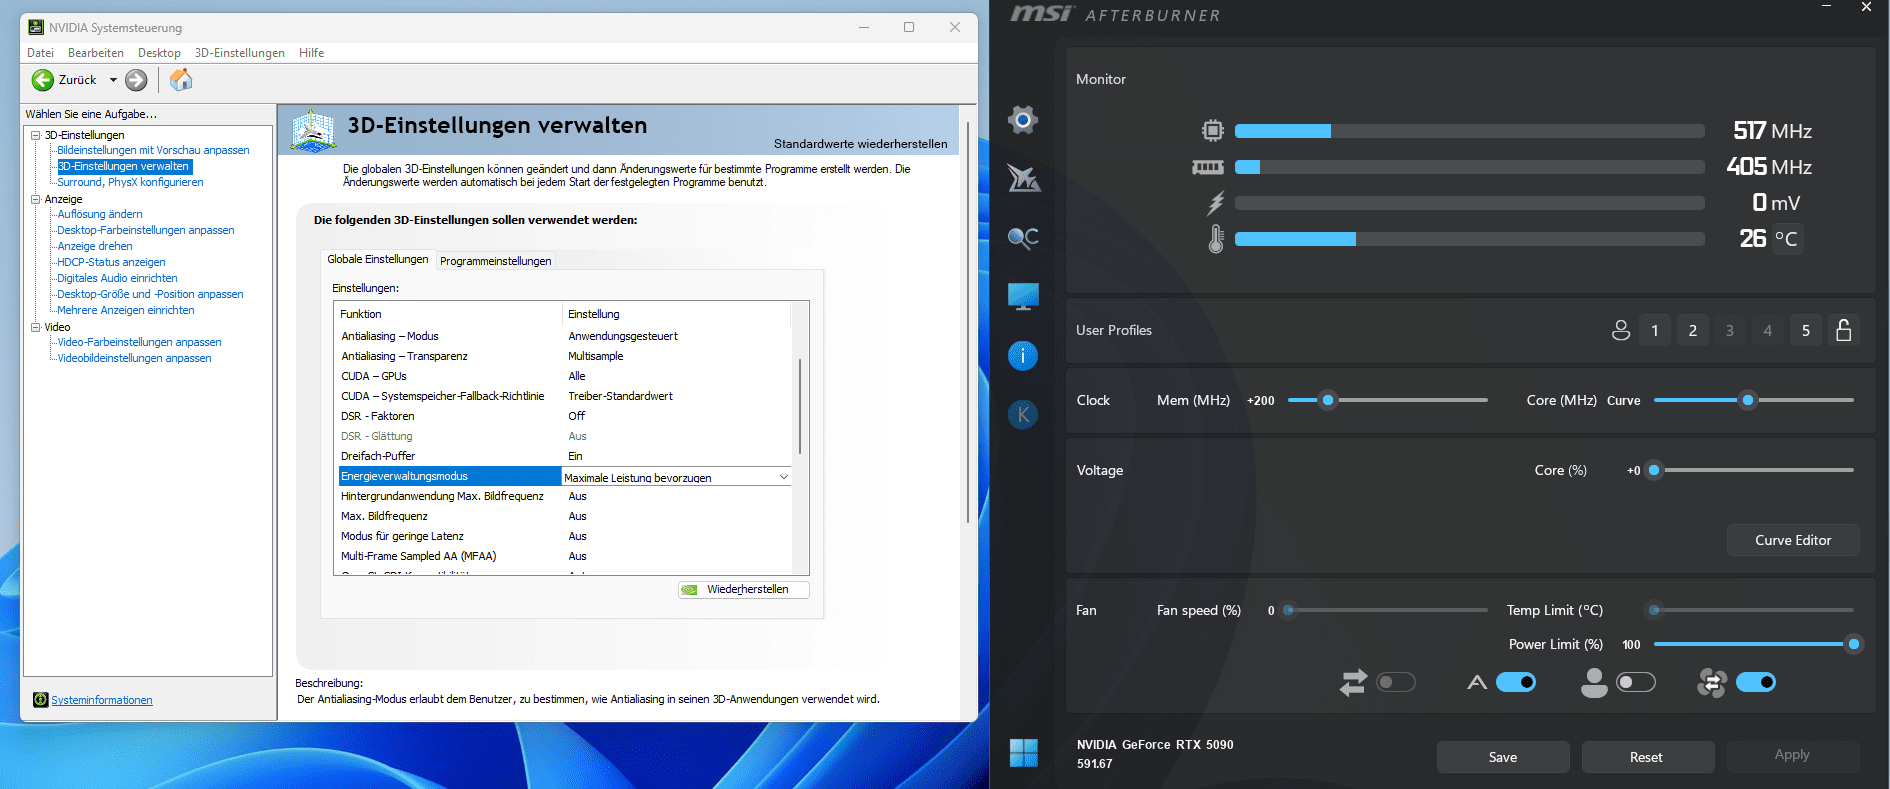
Task: Open the blue info icon in Afterburner
Action: 1023,355
